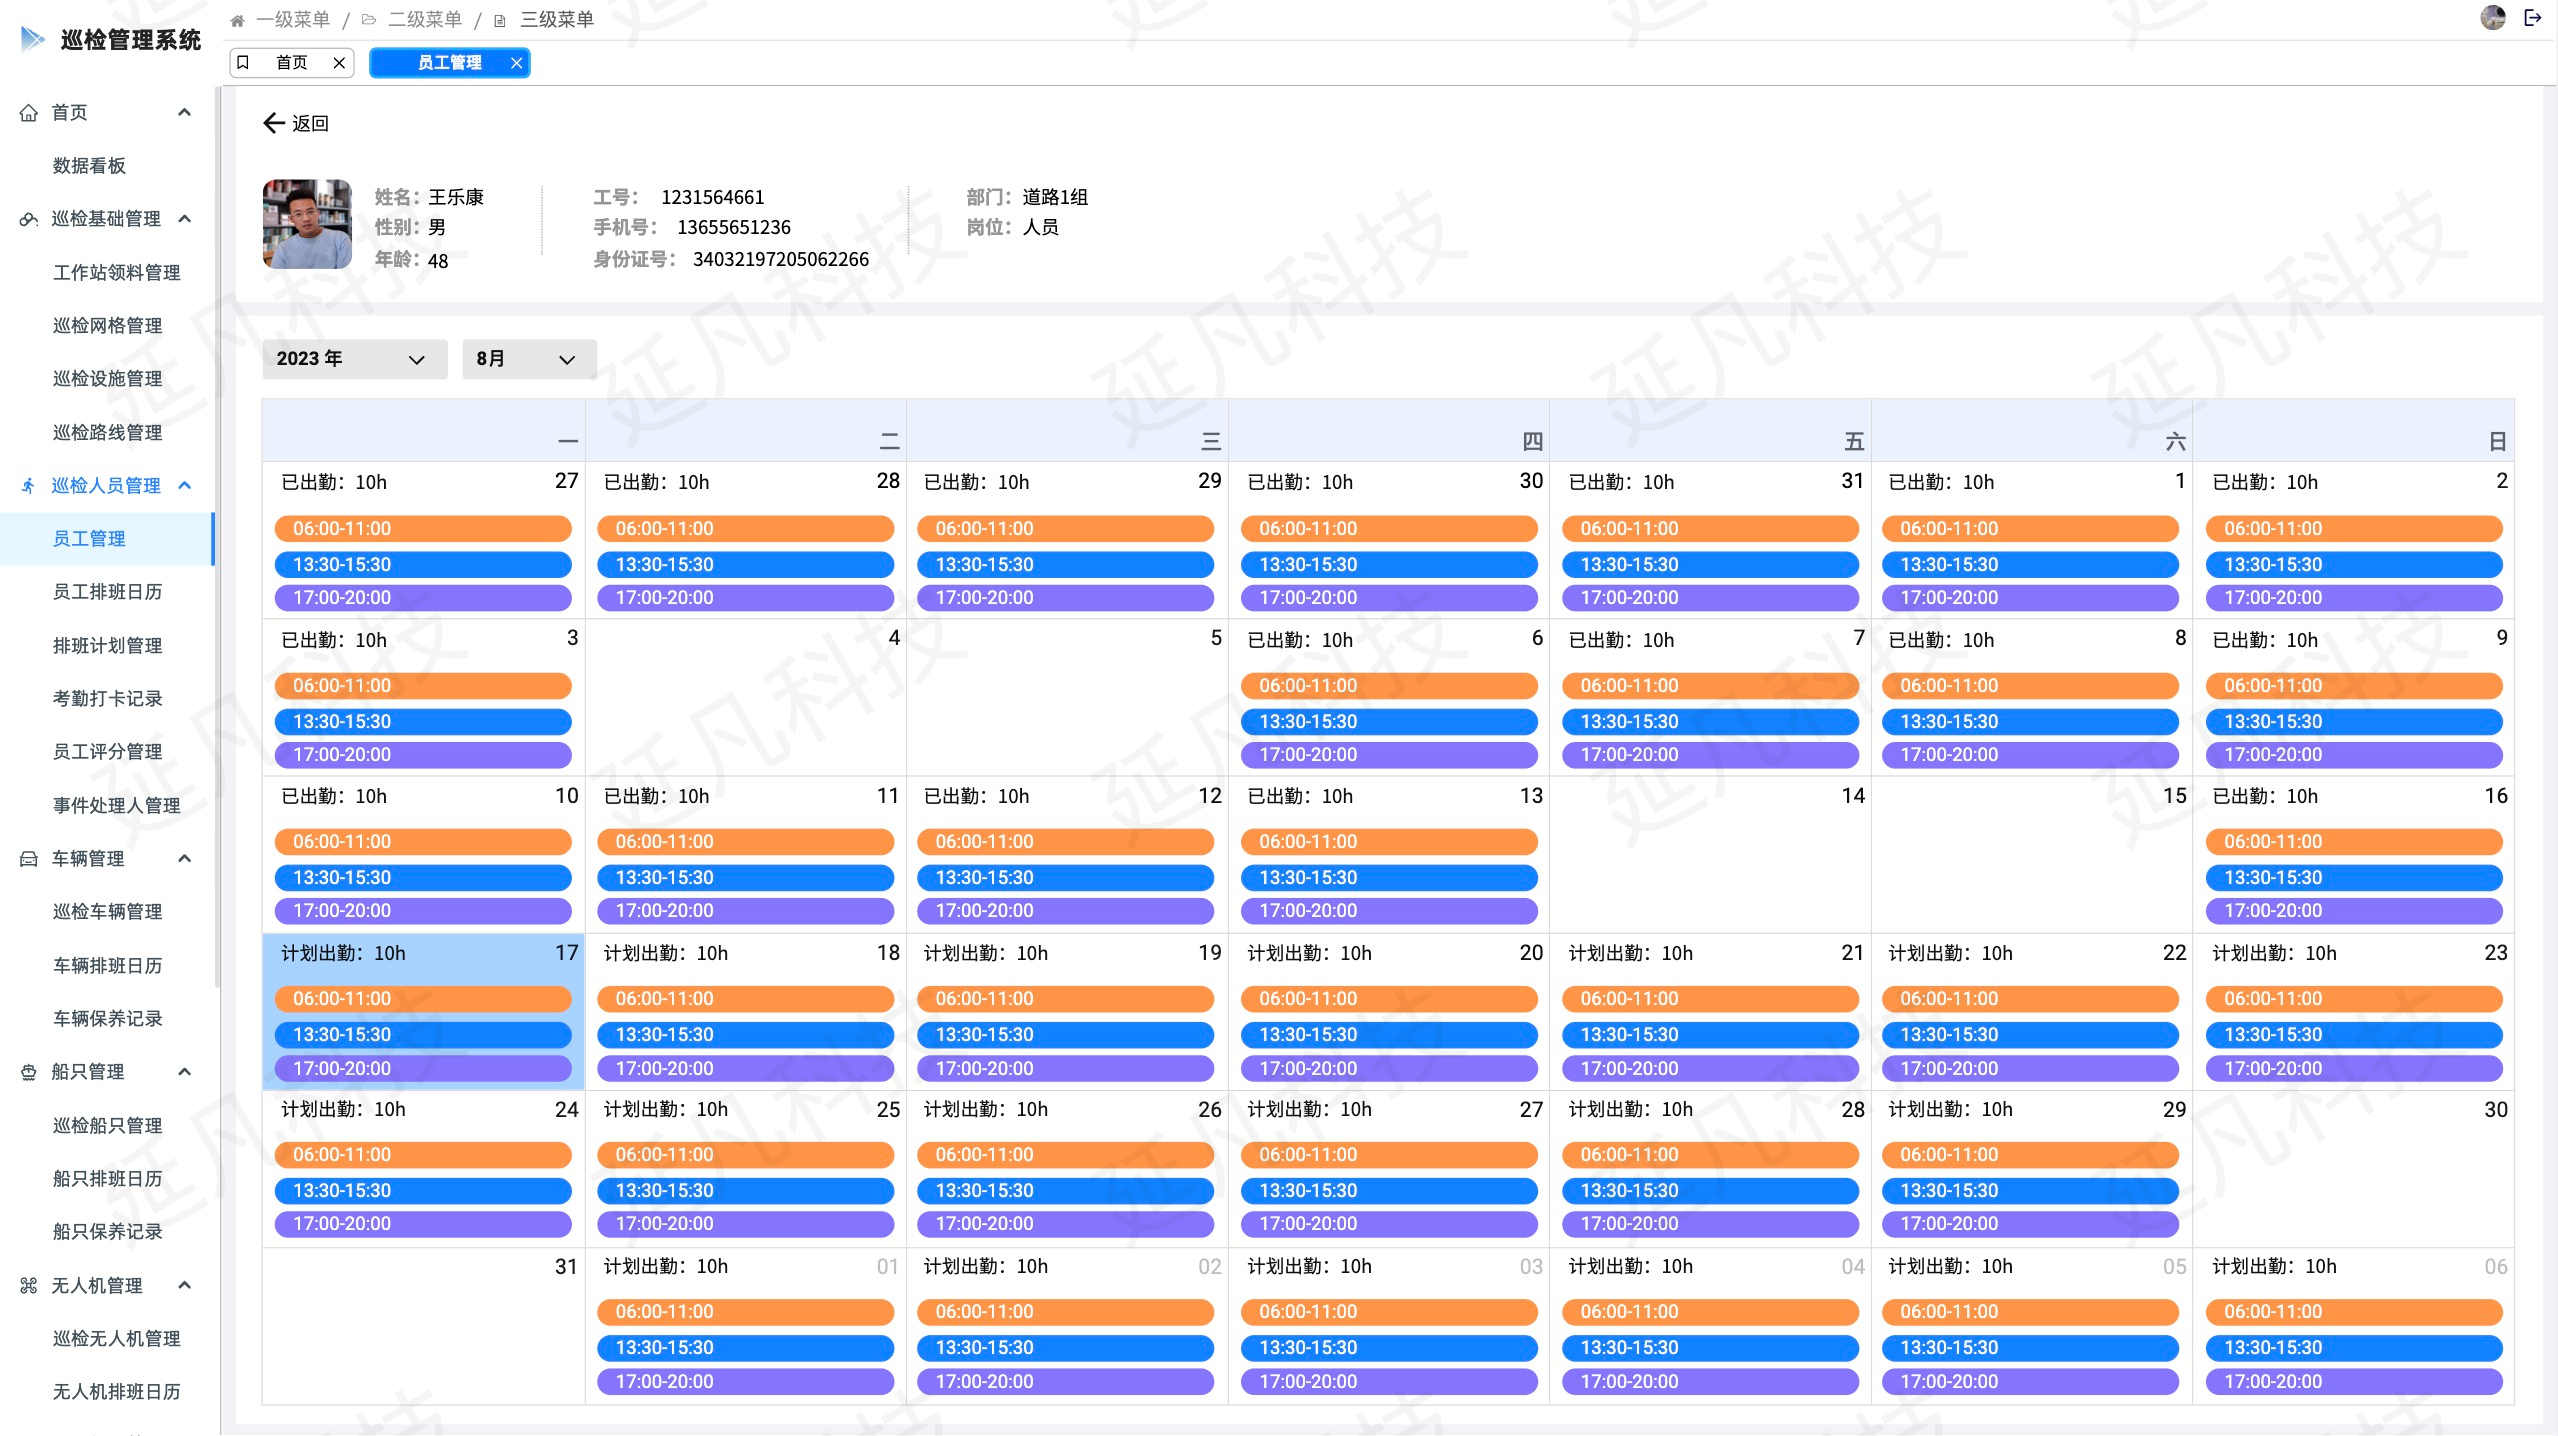The image size is (2558, 1436).
Task: Open 员工评分管理 menu item
Action: 107,752
